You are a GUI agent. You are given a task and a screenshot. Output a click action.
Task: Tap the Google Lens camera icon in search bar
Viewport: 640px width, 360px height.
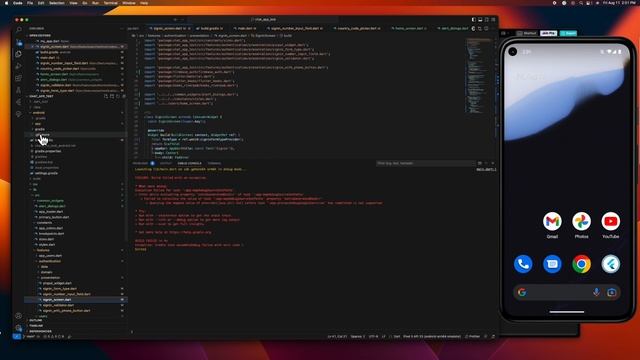coord(611,292)
